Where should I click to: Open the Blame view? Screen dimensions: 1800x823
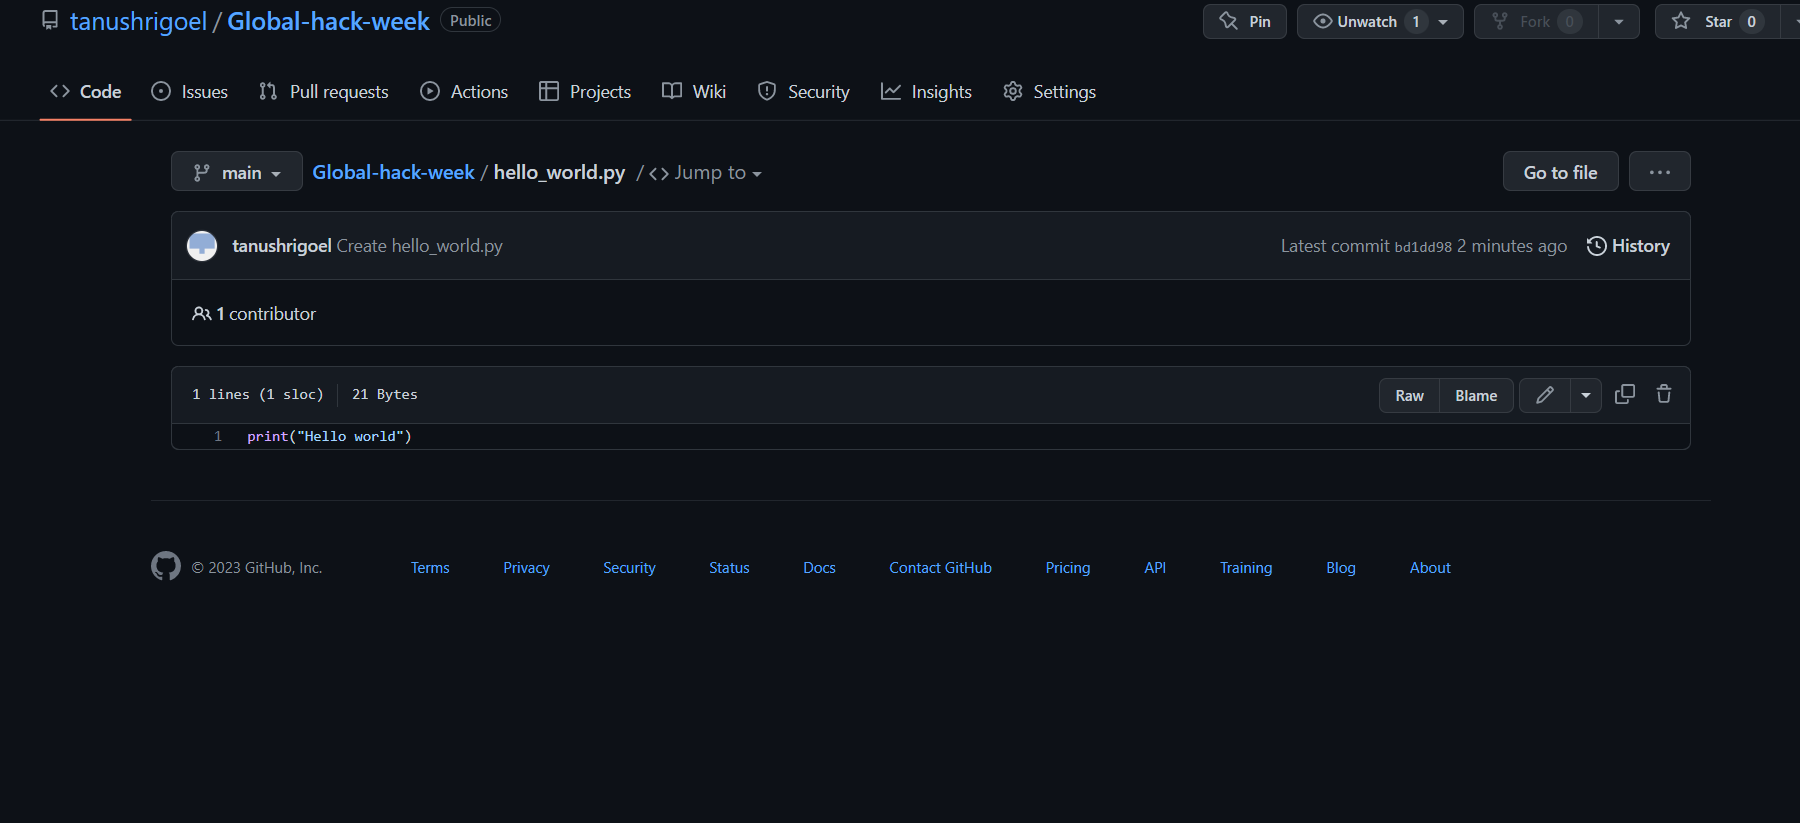[1476, 395]
